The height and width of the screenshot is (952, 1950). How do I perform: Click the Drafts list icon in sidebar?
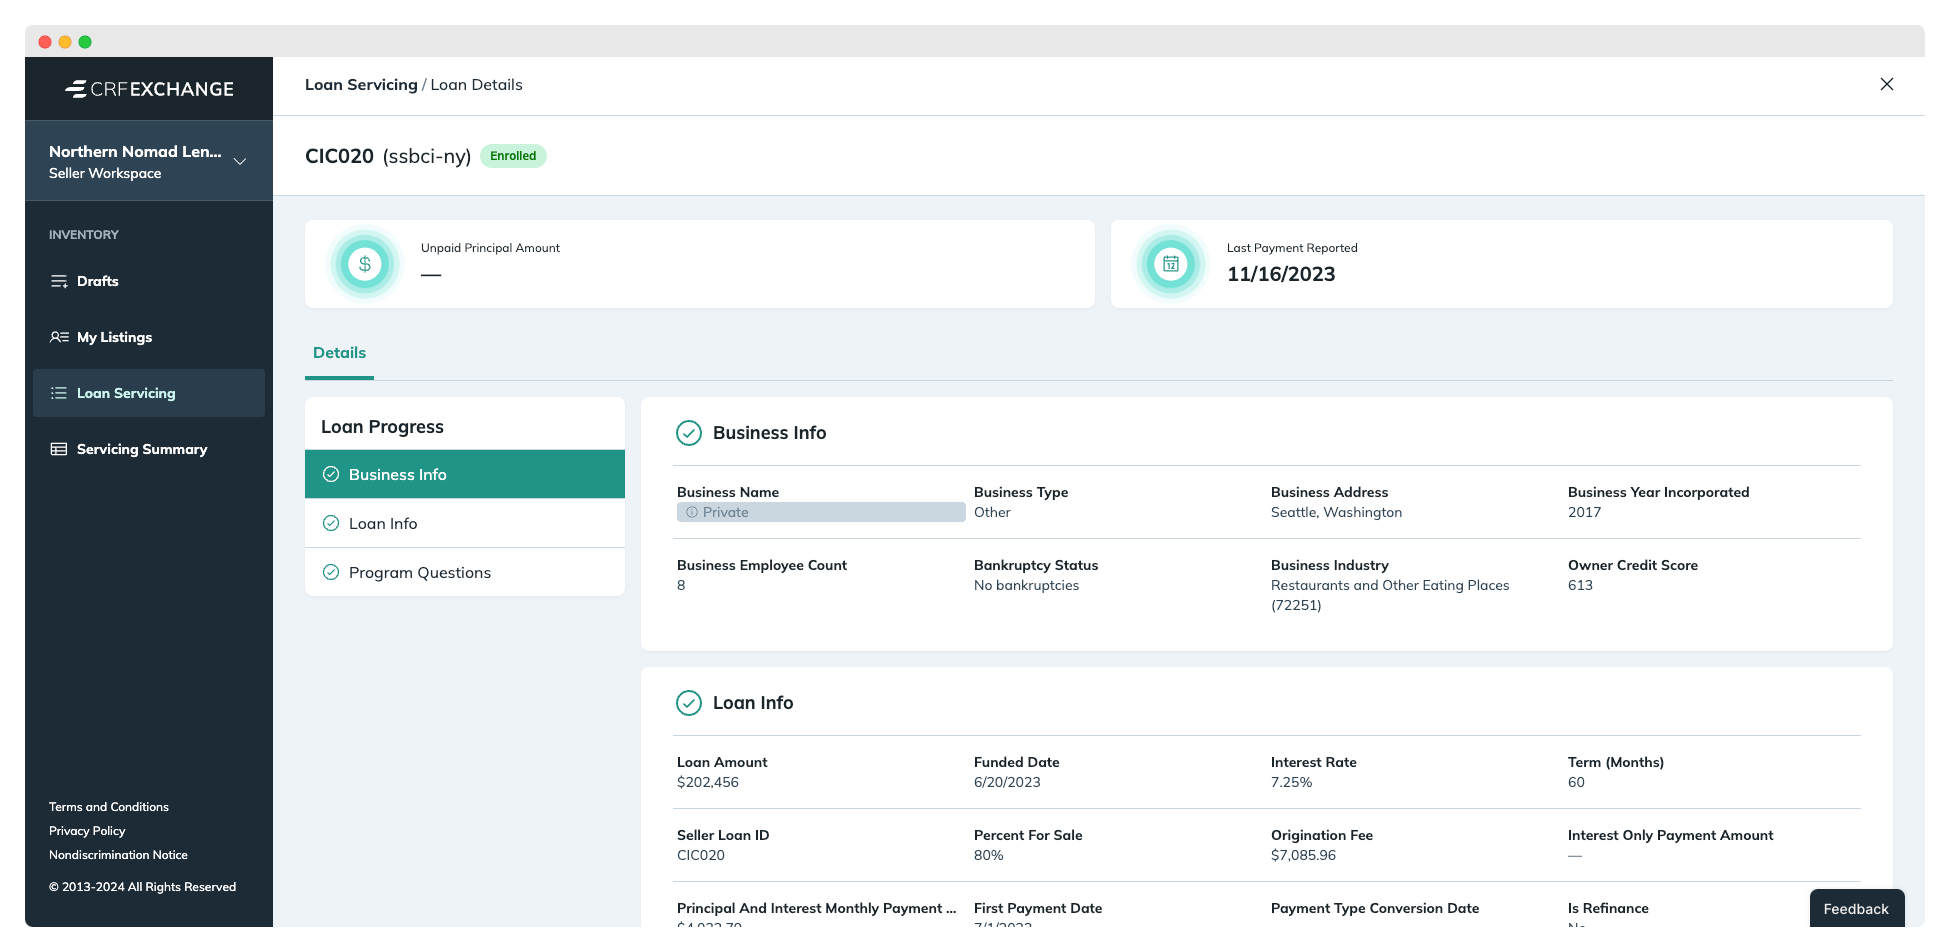pos(59,281)
